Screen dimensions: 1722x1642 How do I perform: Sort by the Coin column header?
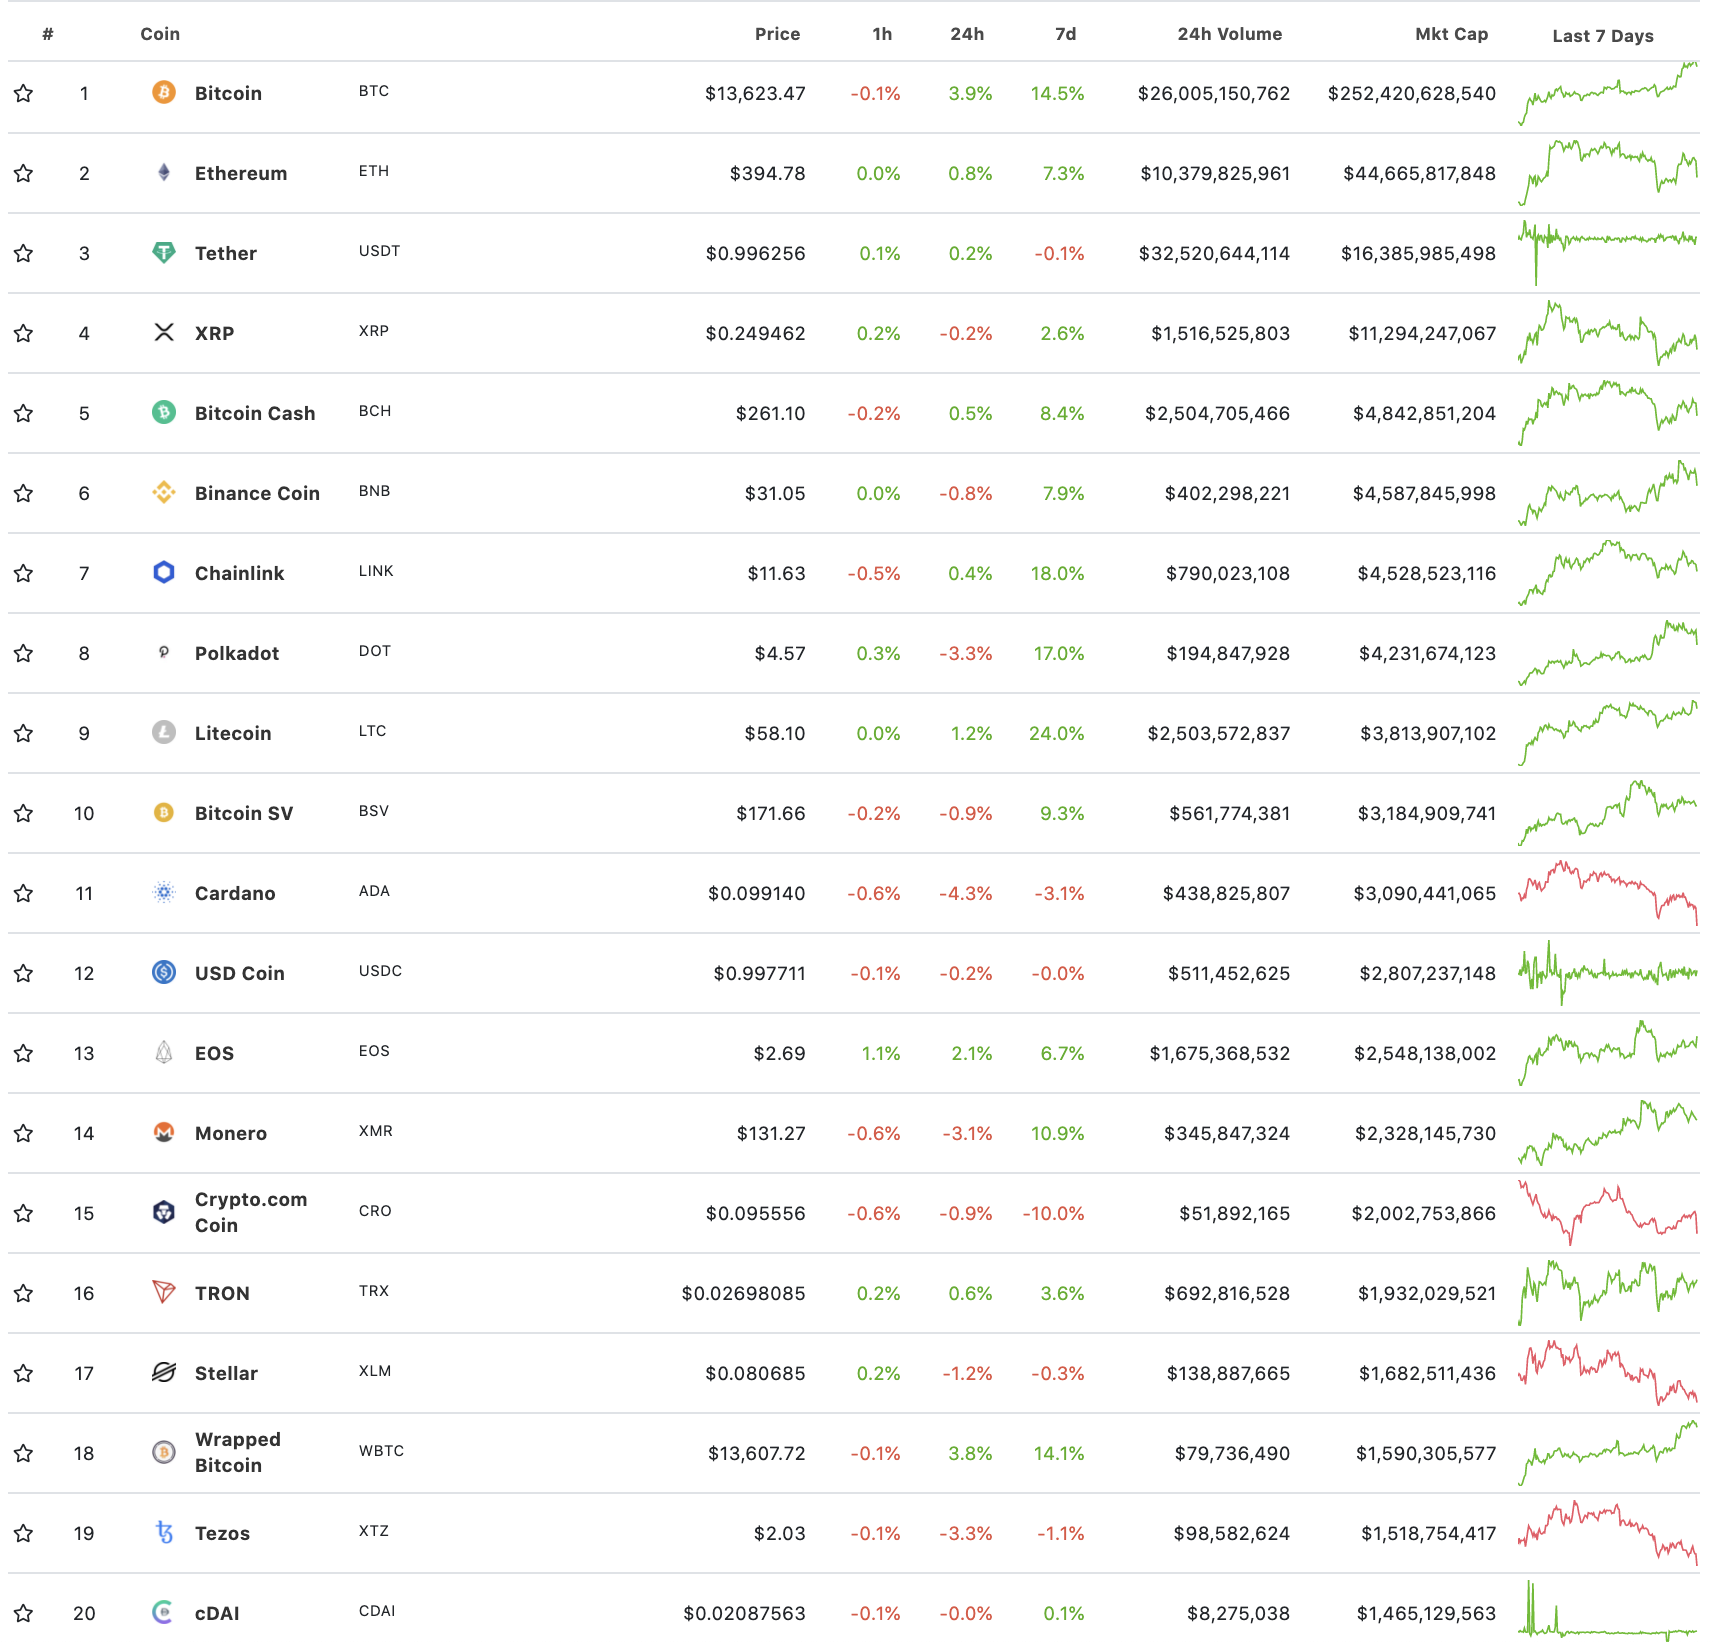pyautogui.click(x=160, y=34)
